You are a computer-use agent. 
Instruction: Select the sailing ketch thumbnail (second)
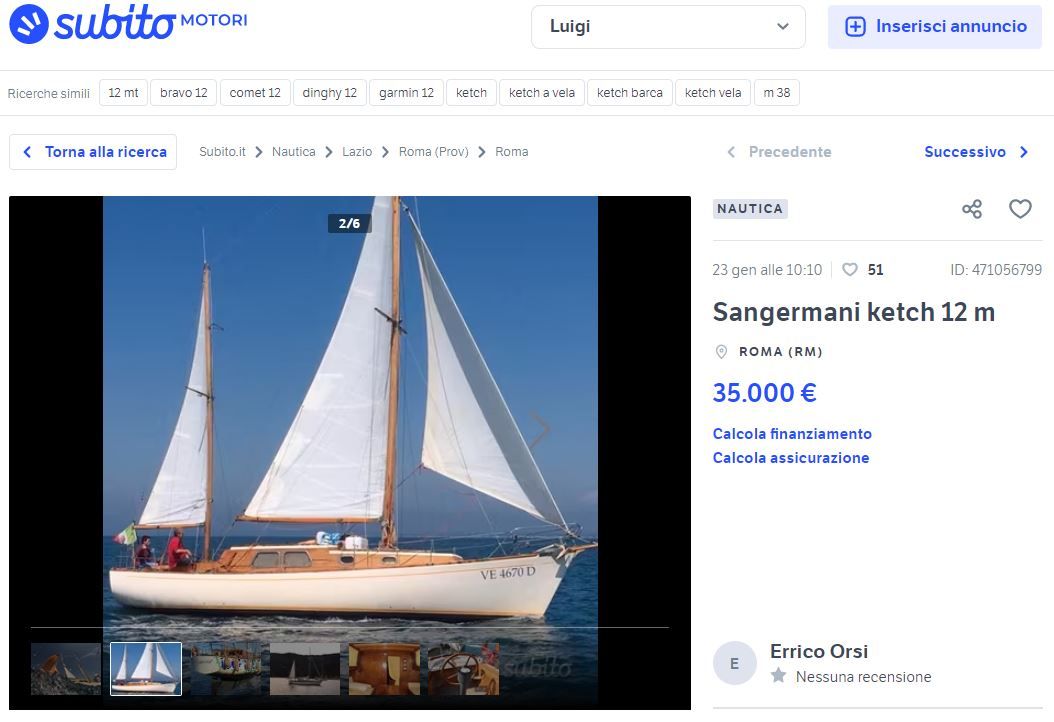[146, 669]
